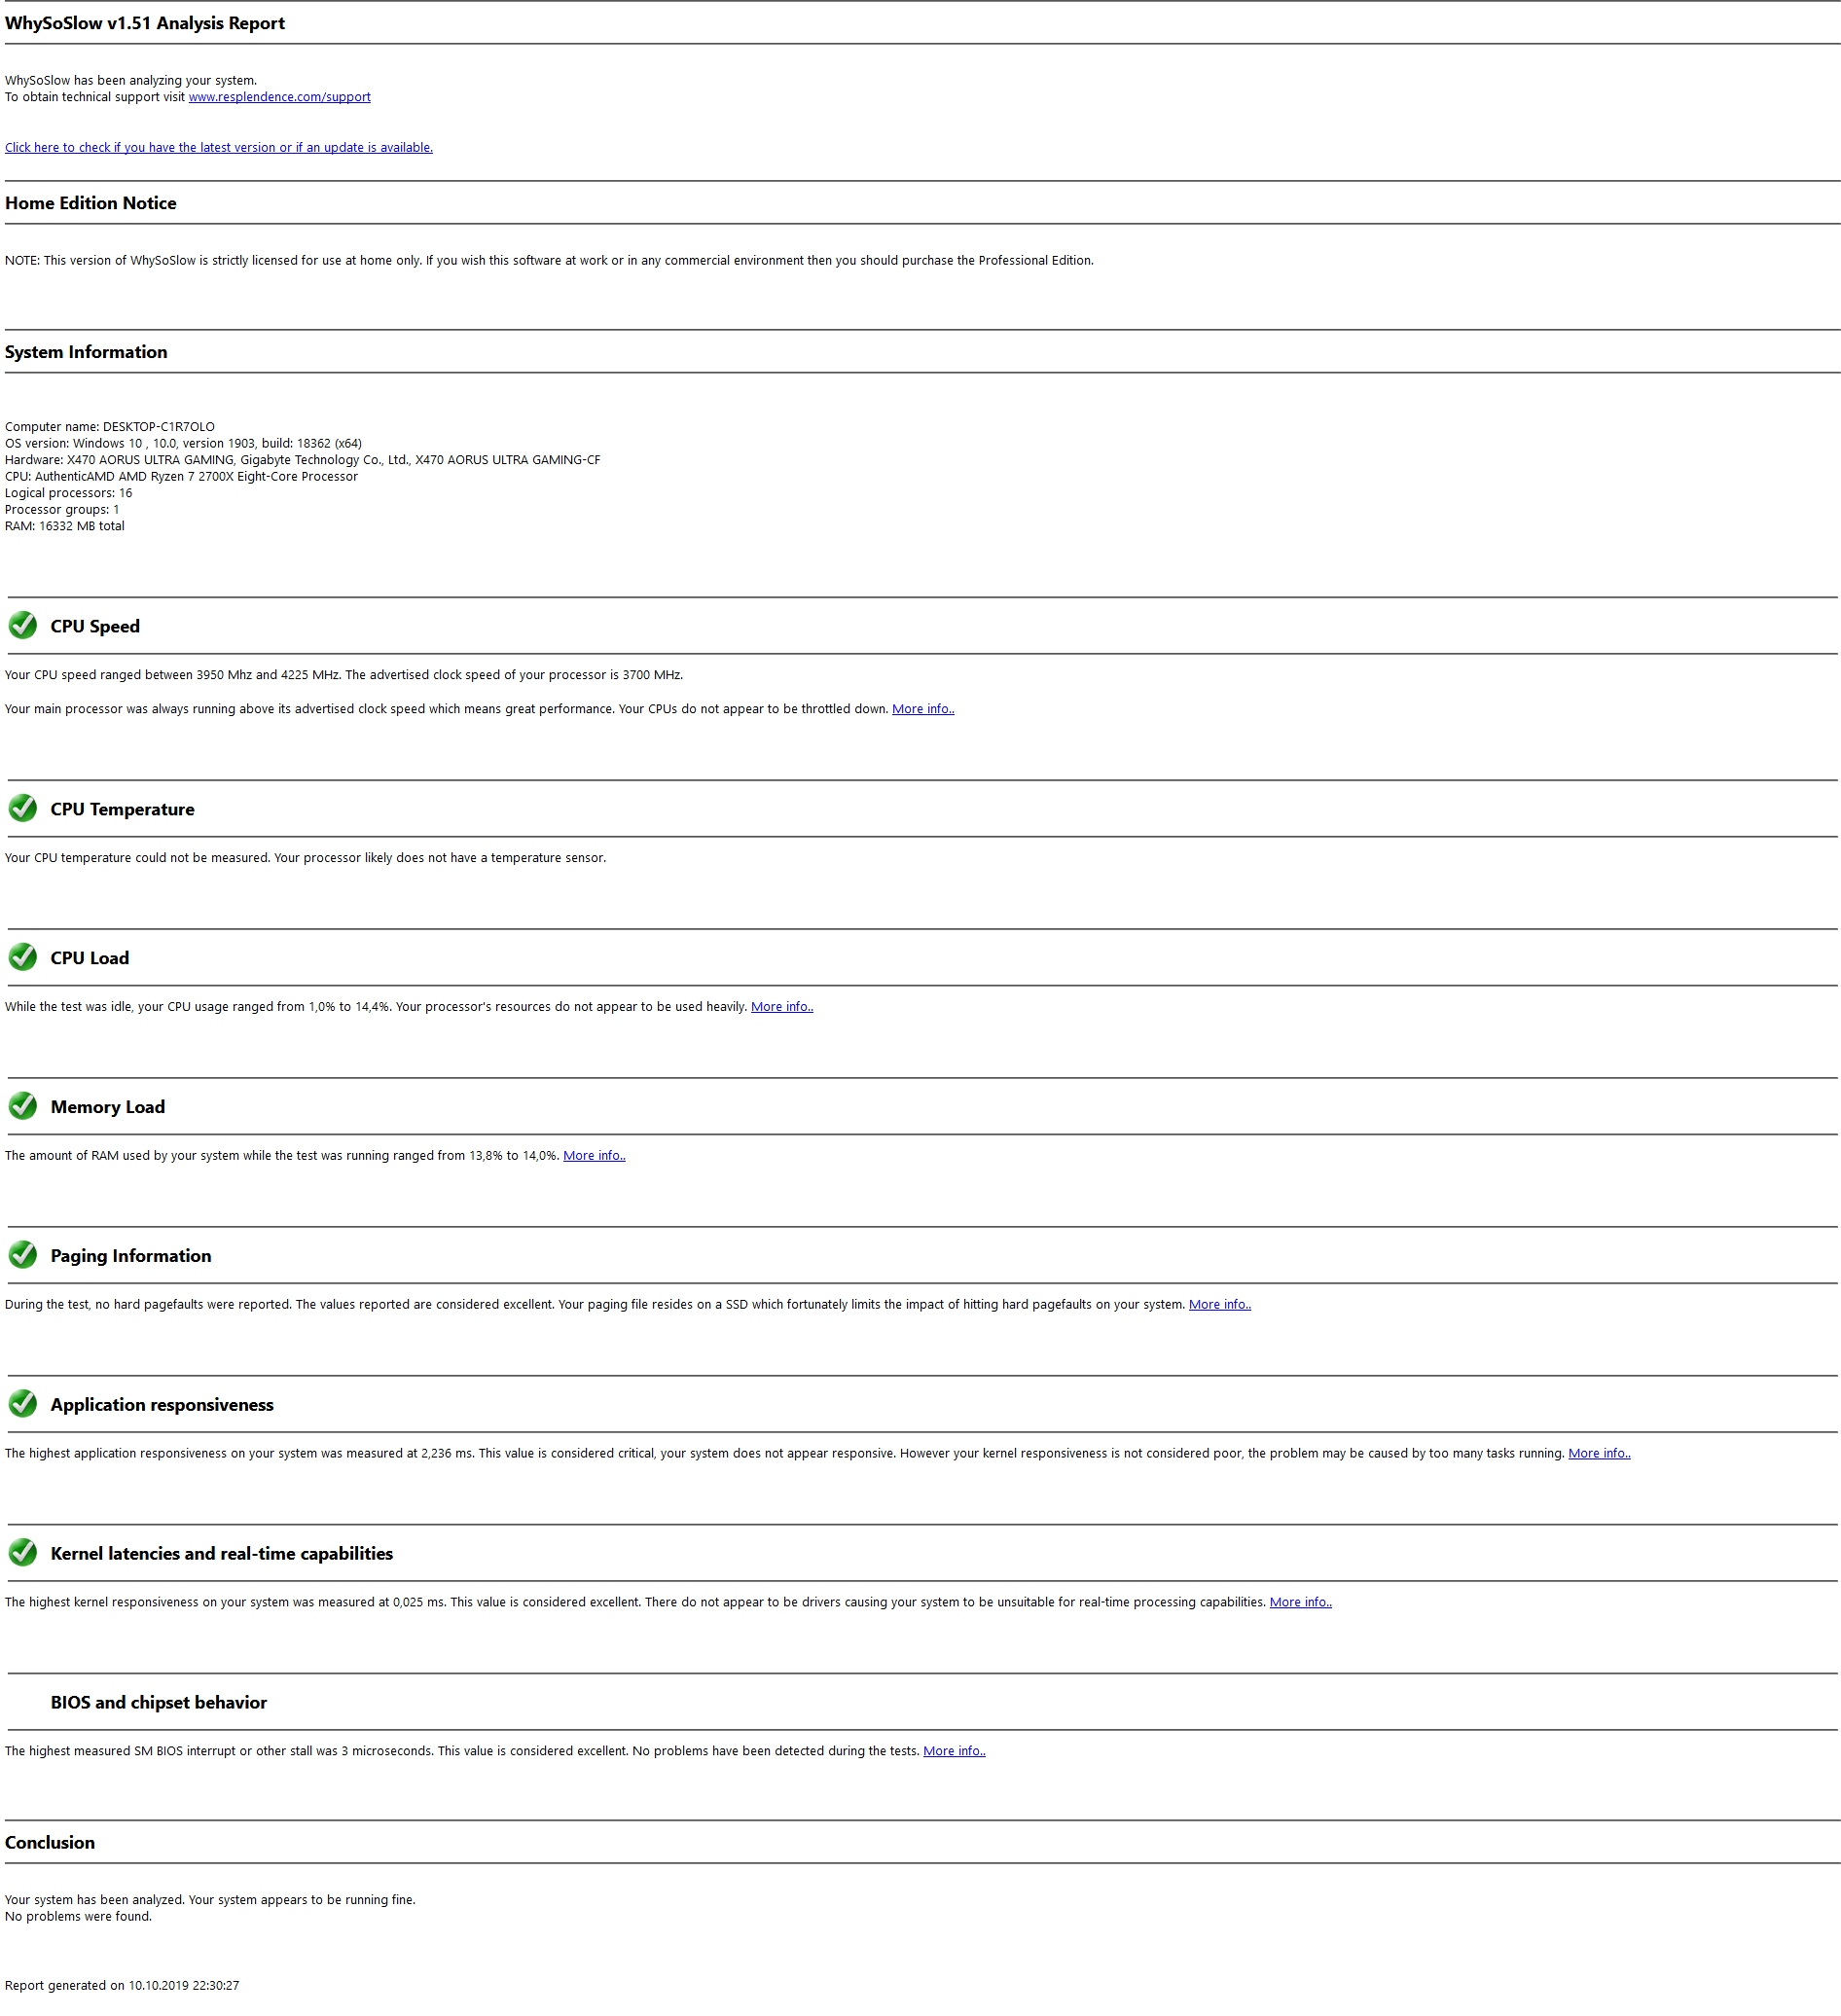Image resolution: width=1841 pixels, height=2016 pixels.
Task: Click the Home Edition Notice heading
Action: [91, 203]
